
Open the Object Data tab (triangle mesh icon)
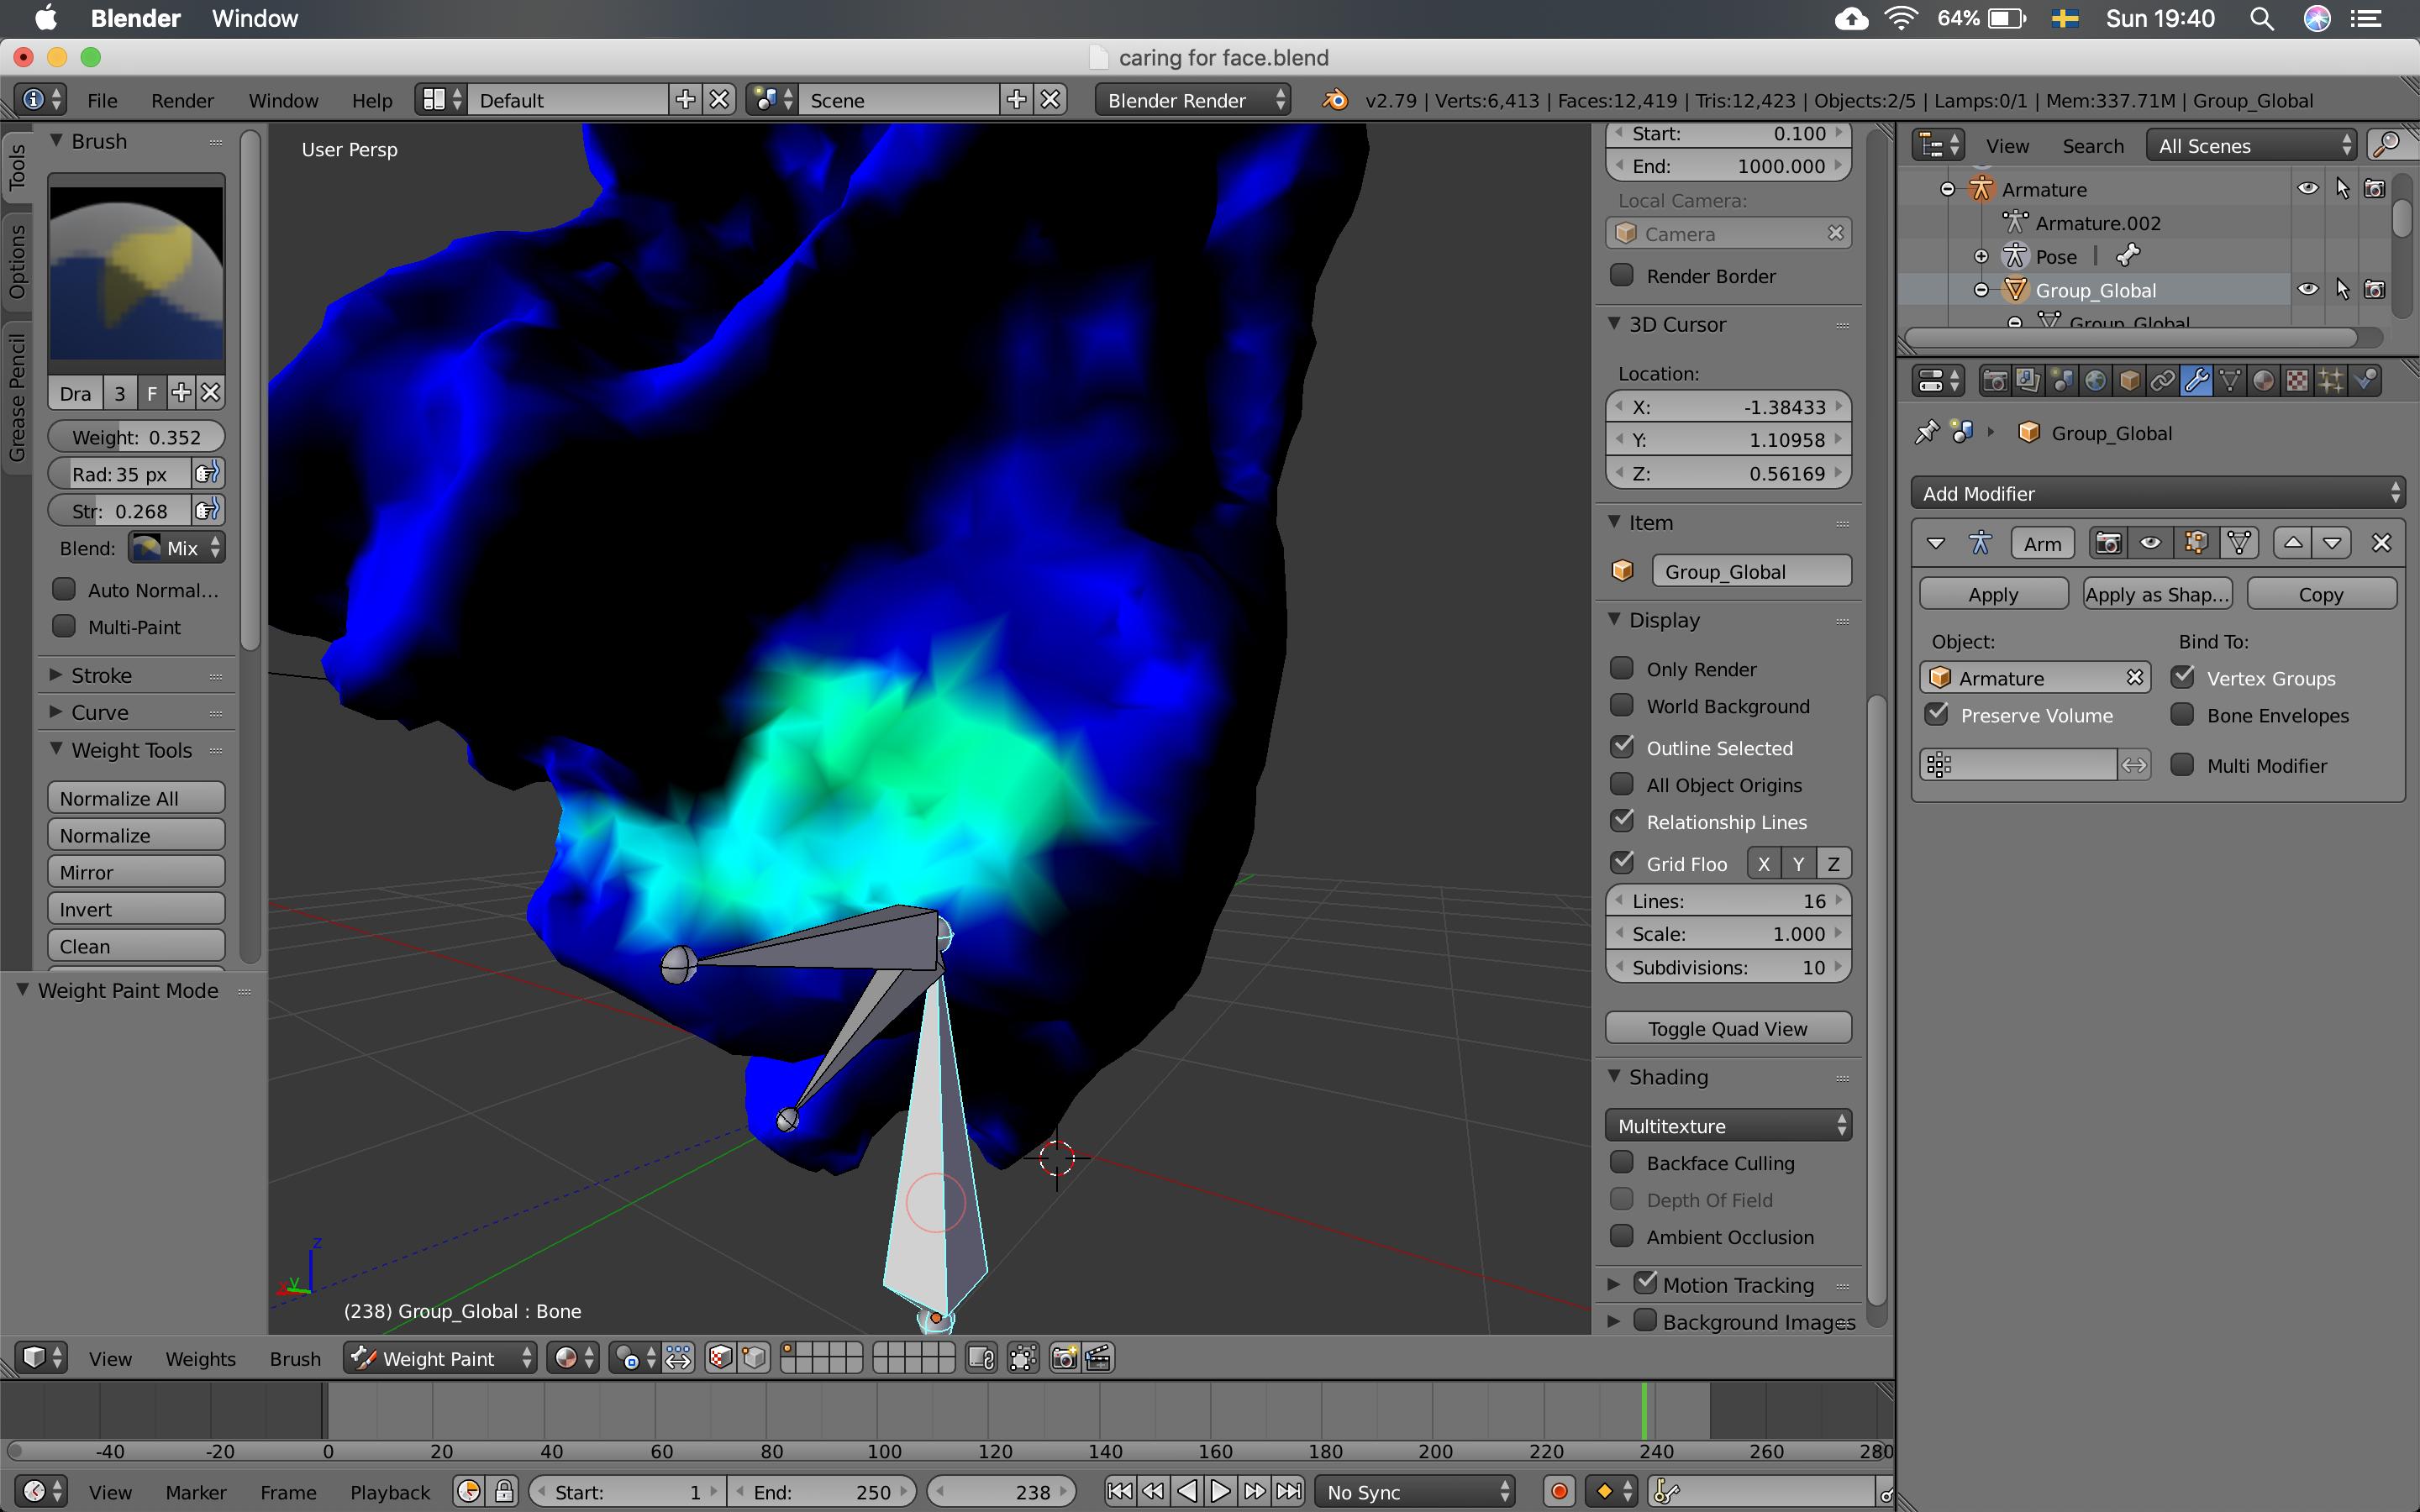coord(2229,381)
